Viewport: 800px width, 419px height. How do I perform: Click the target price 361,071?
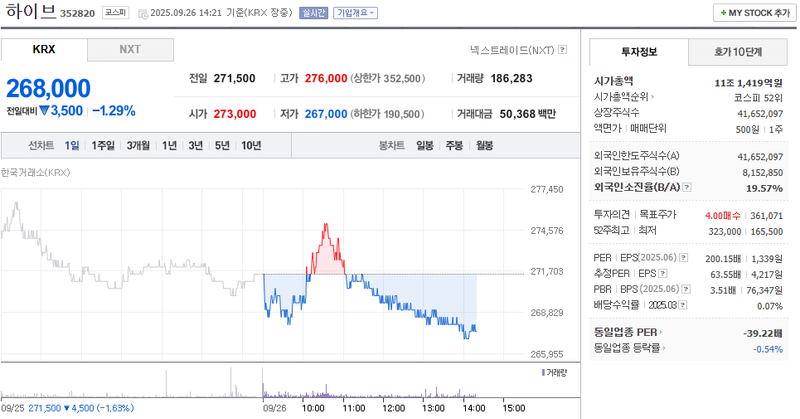pos(766,216)
